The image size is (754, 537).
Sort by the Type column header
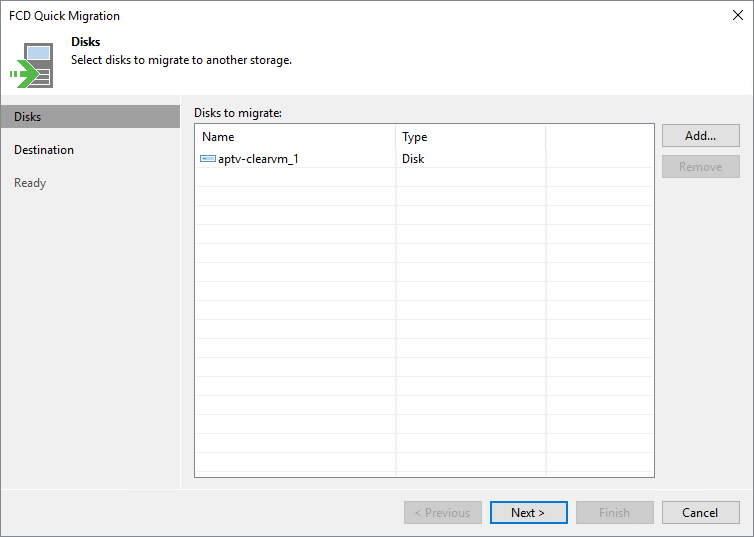(x=471, y=137)
